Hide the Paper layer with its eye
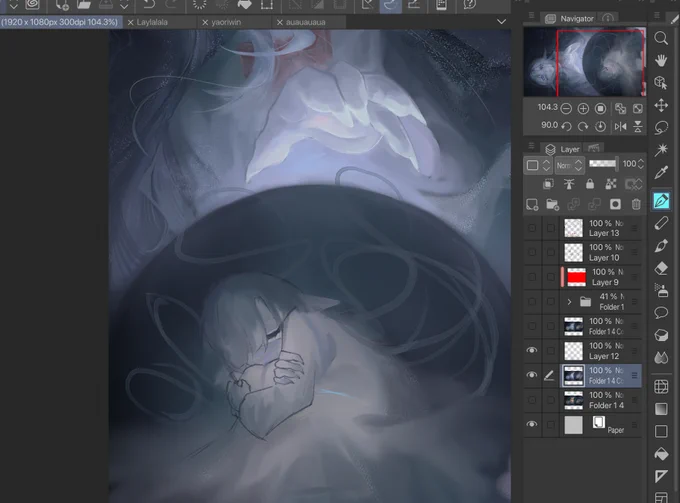 (532, 424)
